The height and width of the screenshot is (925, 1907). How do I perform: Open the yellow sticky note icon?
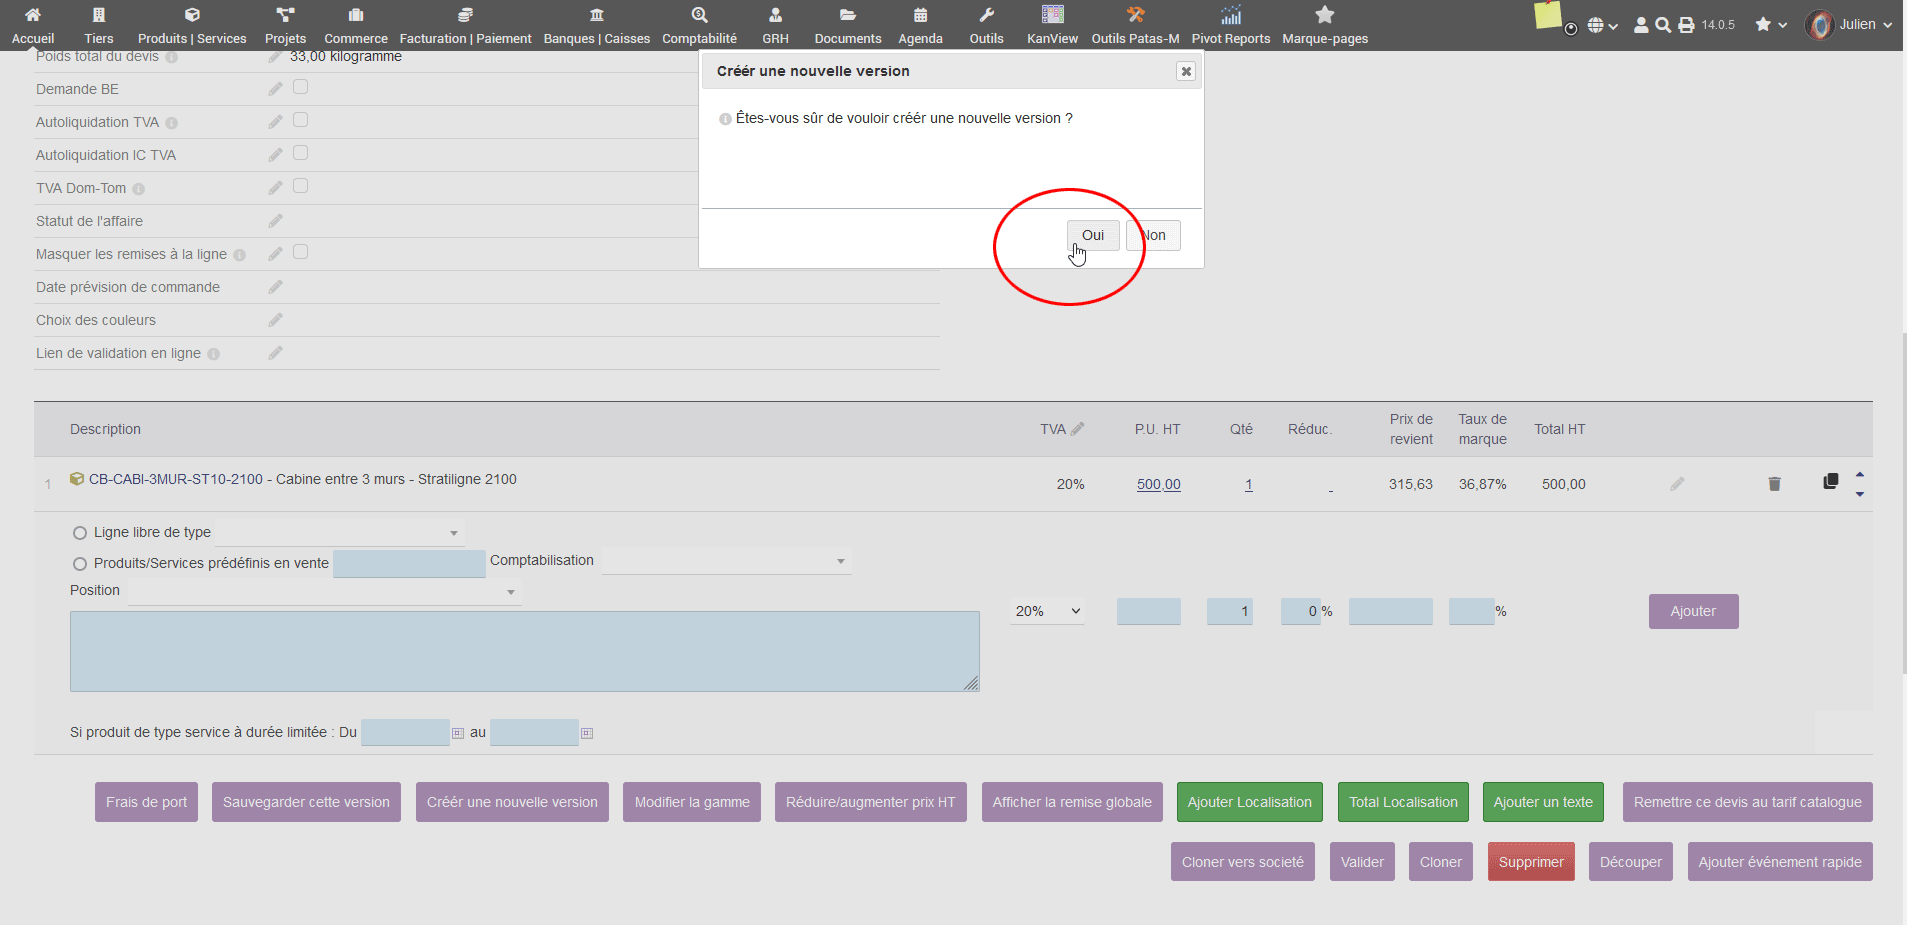coord(1547,16)
